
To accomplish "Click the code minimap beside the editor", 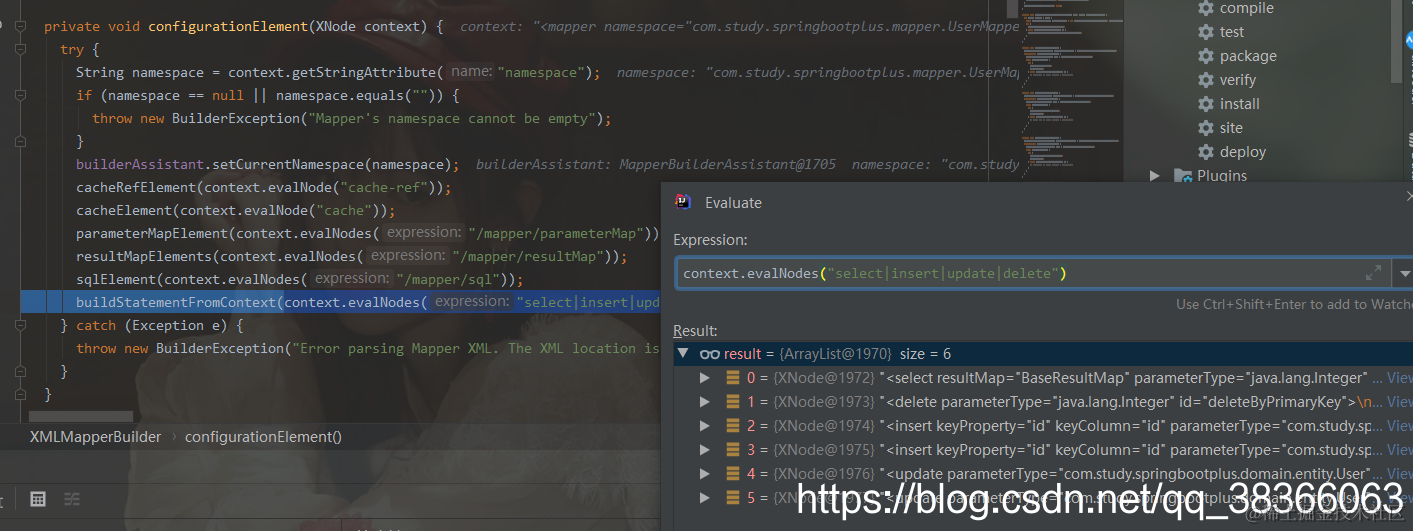I will click(1070, 90).
